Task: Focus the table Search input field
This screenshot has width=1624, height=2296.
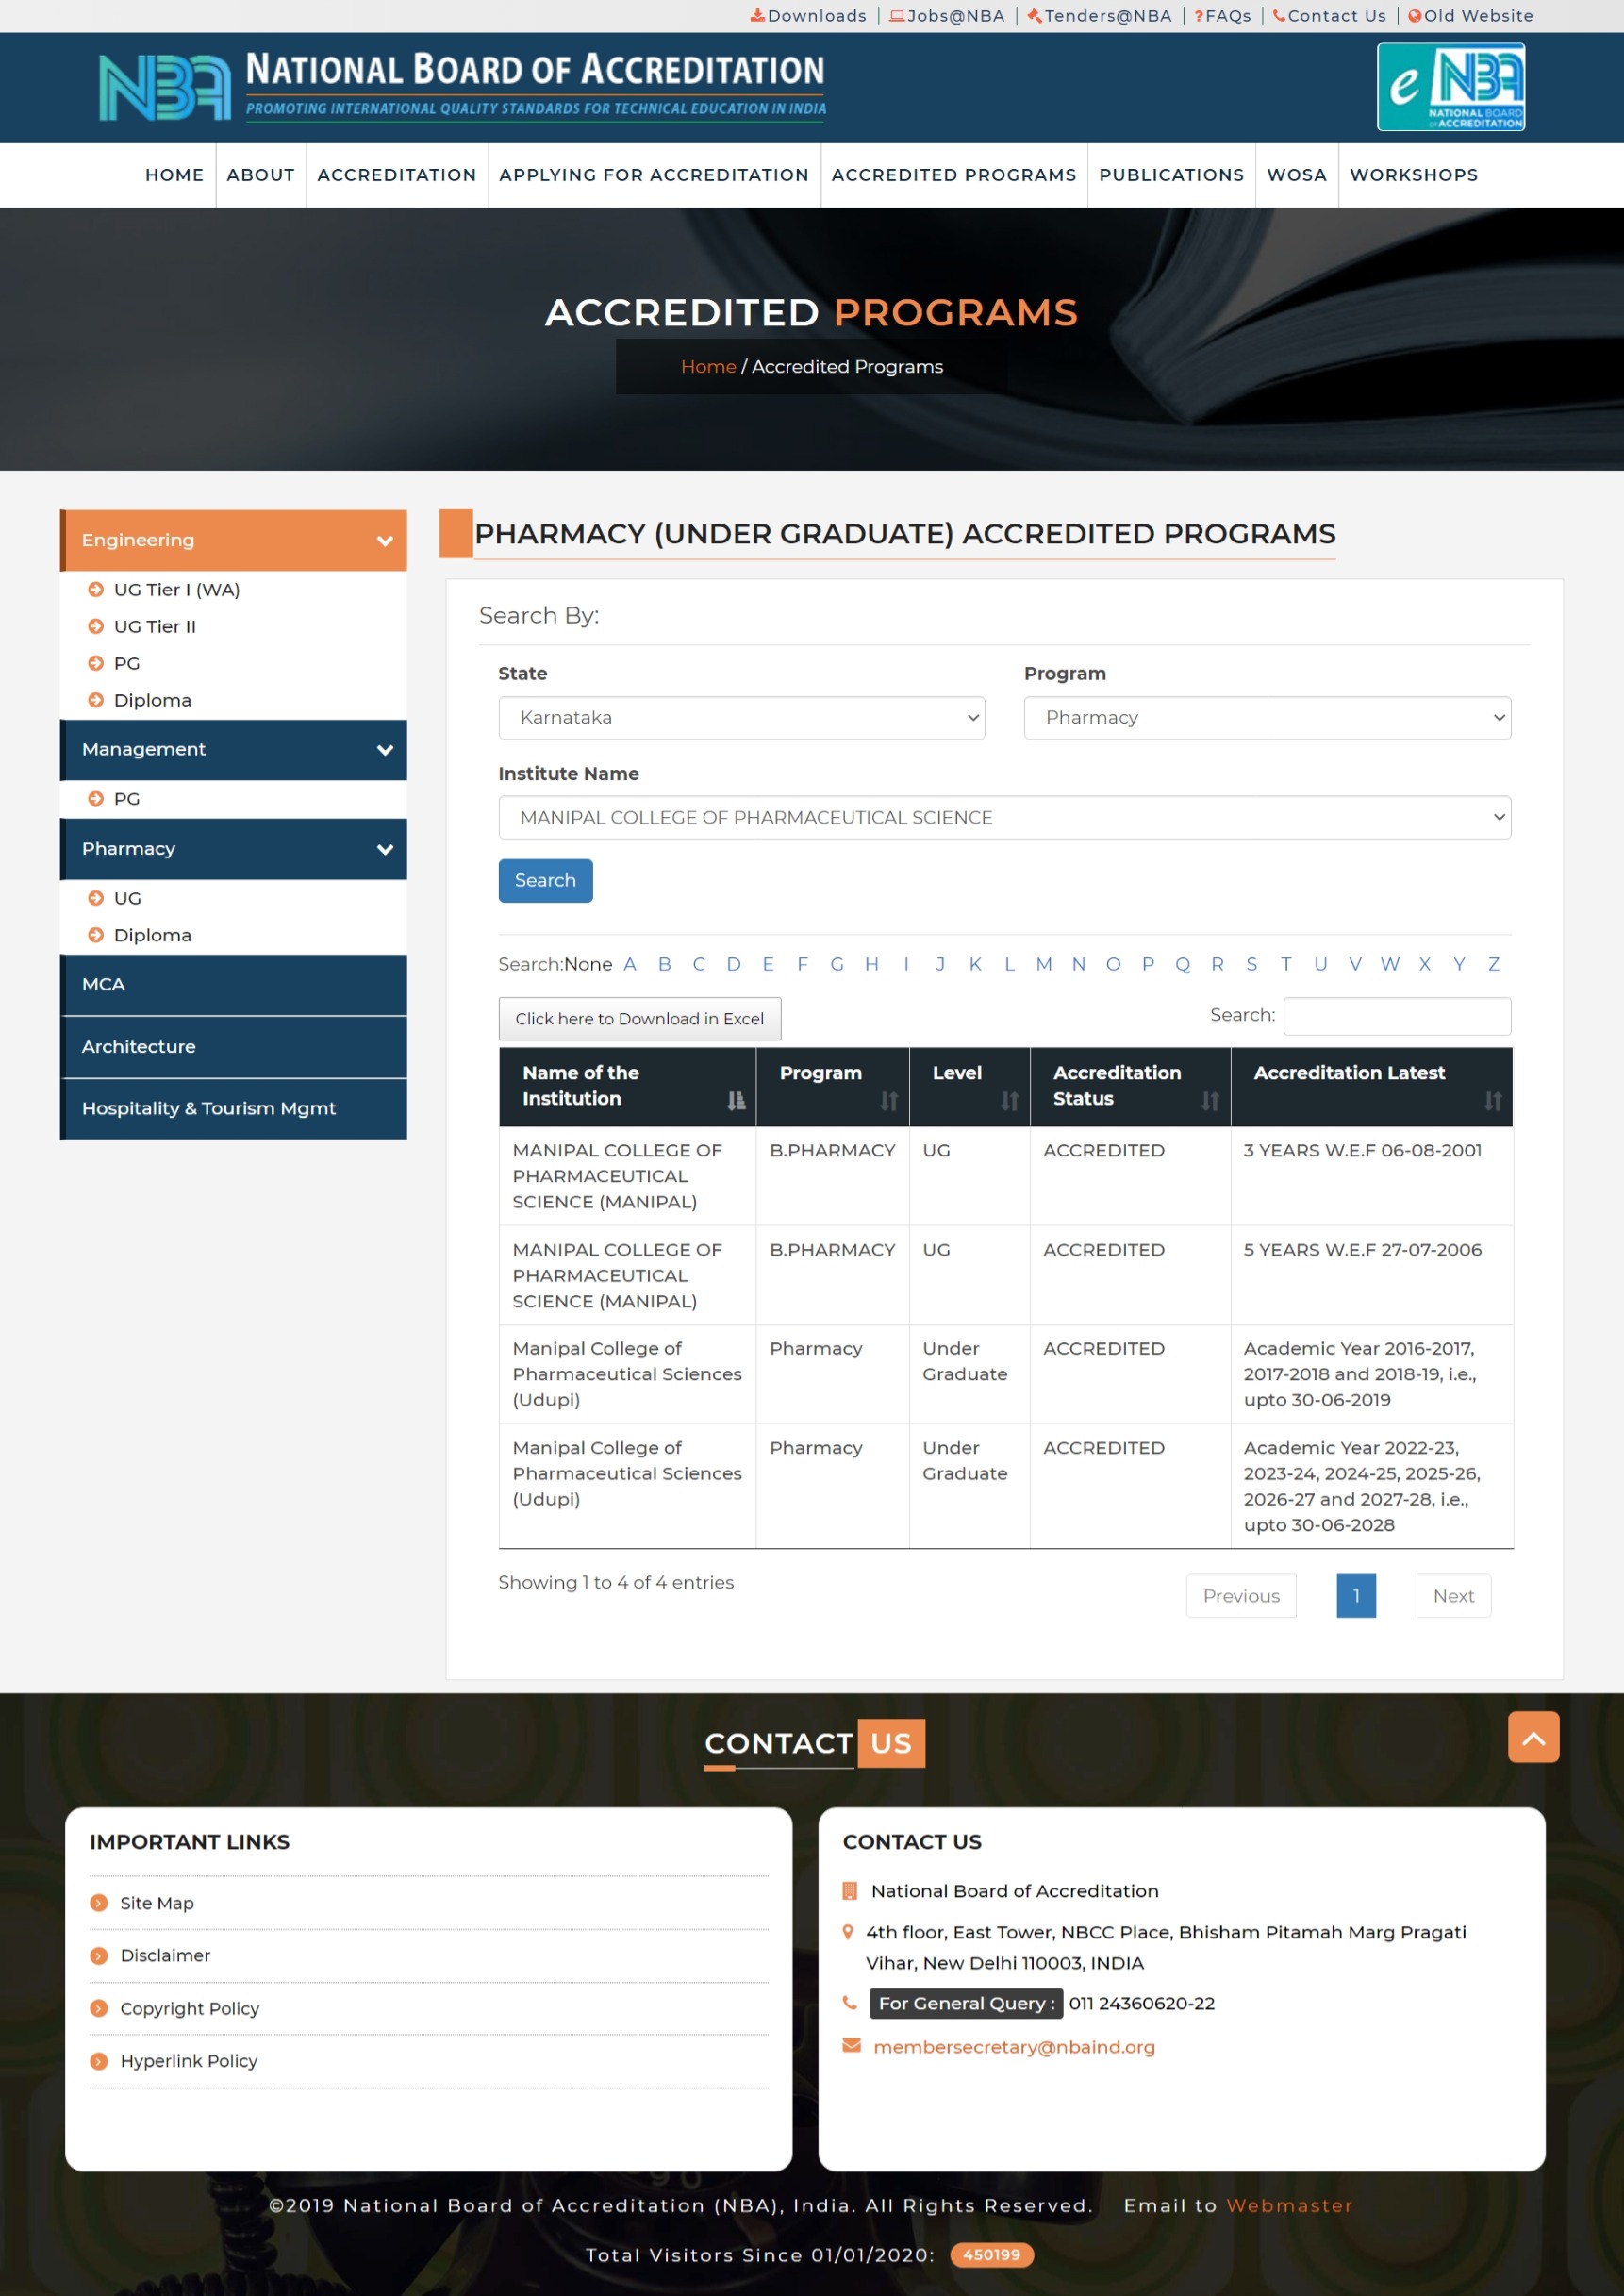Action: click(x=1396, y=1016)
